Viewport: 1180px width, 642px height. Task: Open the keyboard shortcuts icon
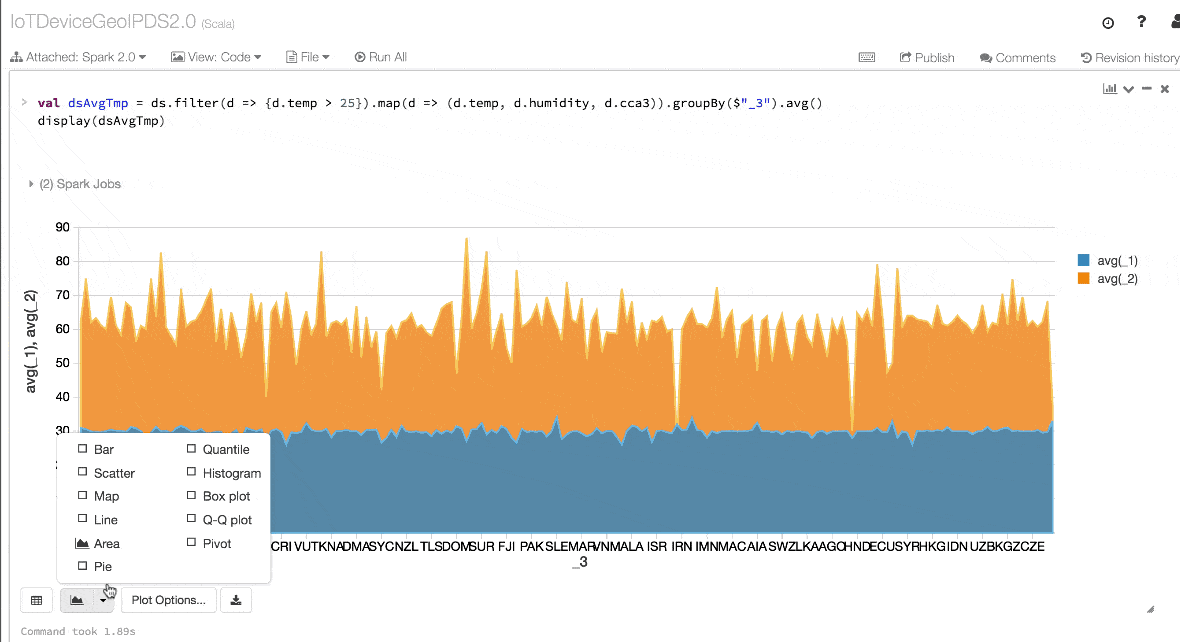(867, 57)
